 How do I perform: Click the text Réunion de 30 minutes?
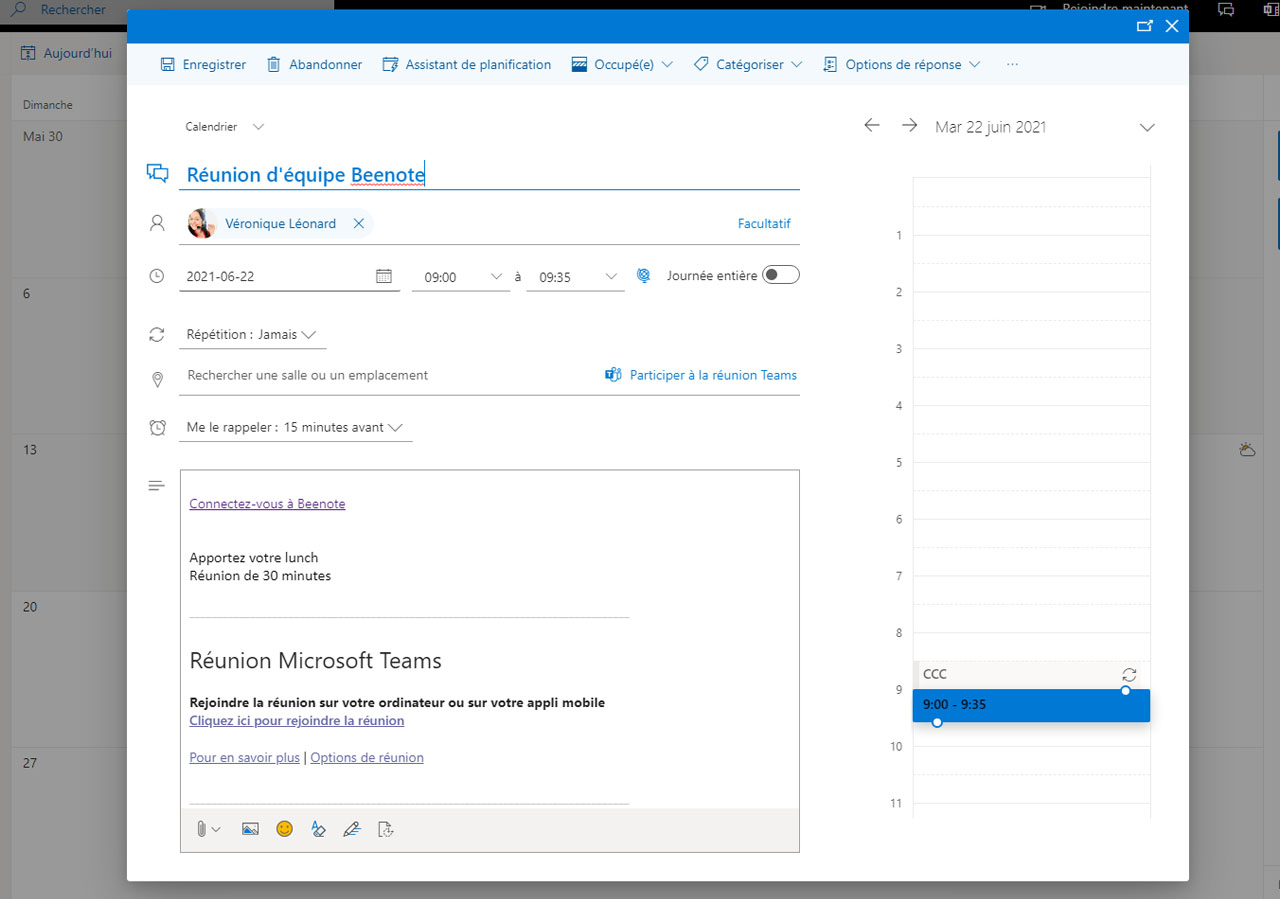[x=260, y=576]
